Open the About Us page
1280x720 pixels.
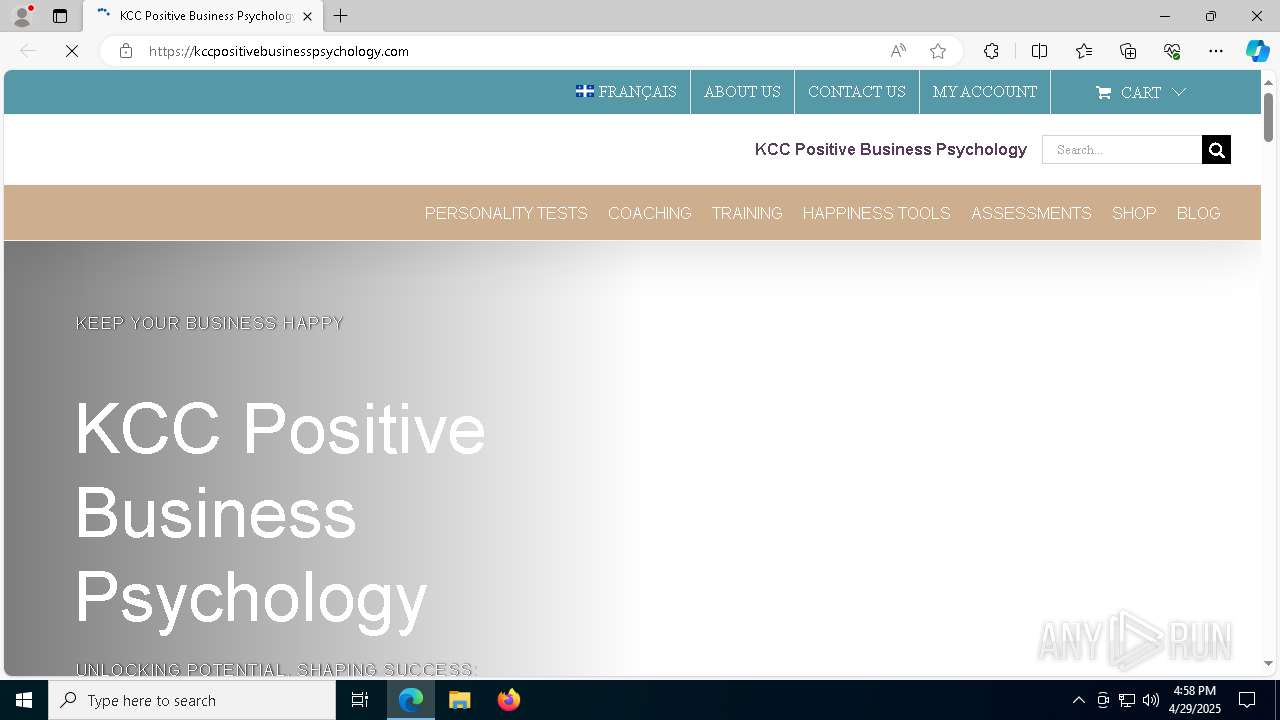point(742,92)
